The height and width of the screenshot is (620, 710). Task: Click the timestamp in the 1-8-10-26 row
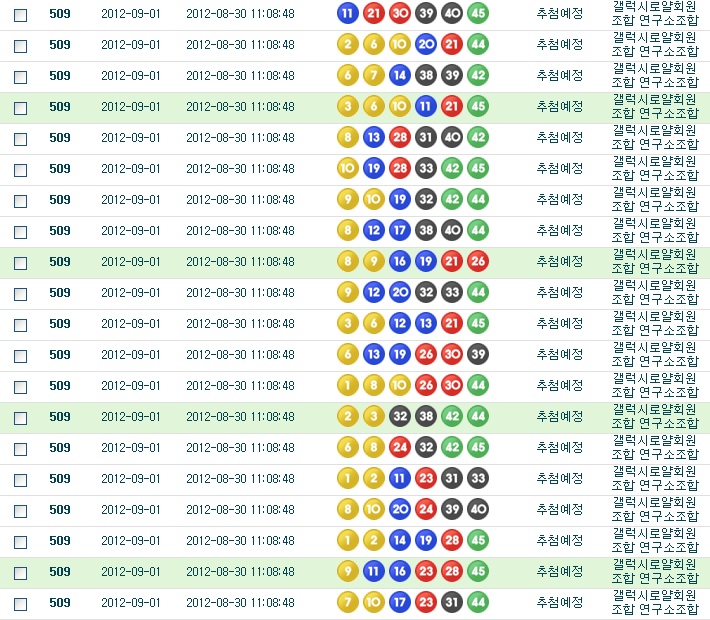pyautogui.click(x=240, y=385)
